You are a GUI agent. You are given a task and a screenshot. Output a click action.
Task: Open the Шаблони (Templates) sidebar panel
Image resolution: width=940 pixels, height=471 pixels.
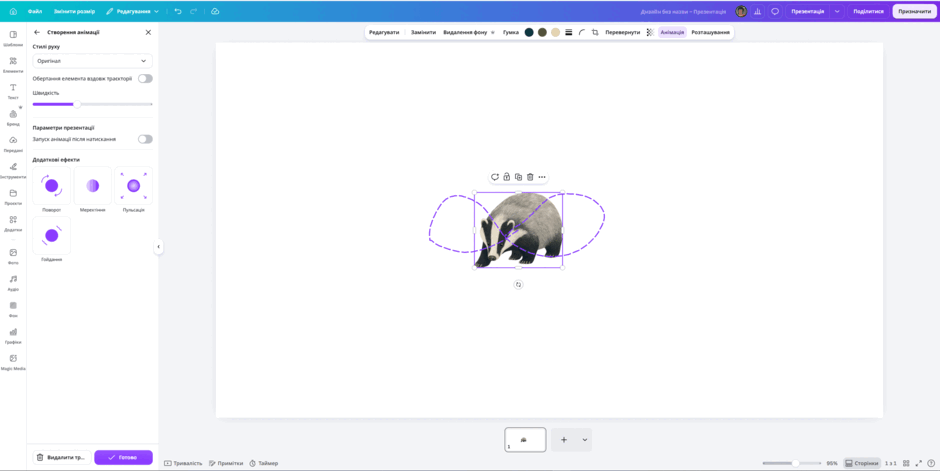coord(13,38)
